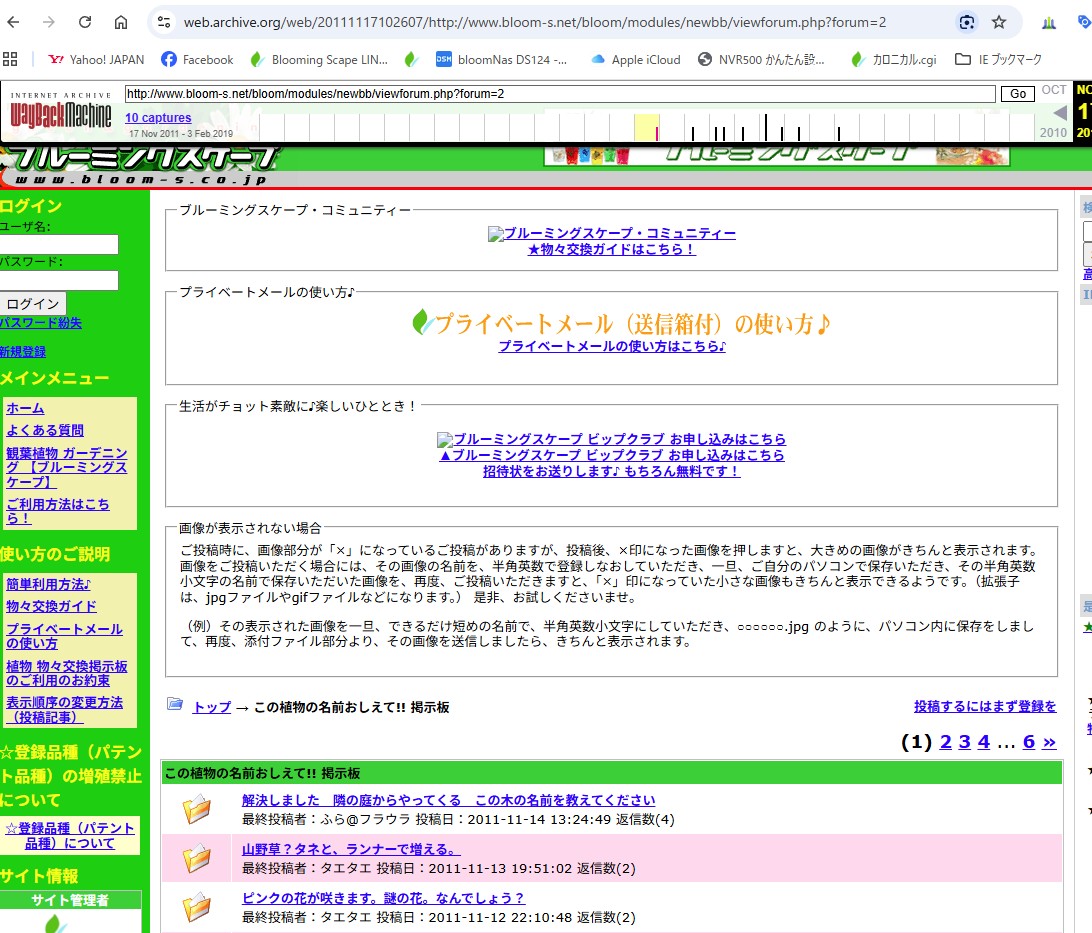Click the プライベートメール（送信箱付）の使い方 banner
The width and height of the screenshot is (1092, 933).
(x=621, y=323)
